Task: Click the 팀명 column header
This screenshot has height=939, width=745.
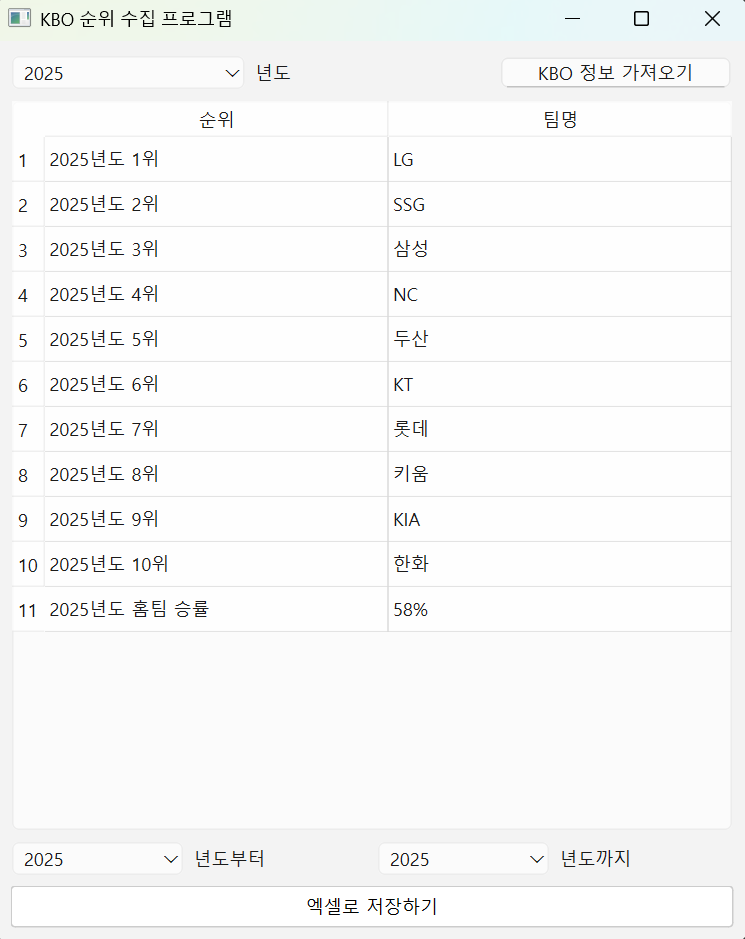Action: pyautogui.click(x=559, y=120)
